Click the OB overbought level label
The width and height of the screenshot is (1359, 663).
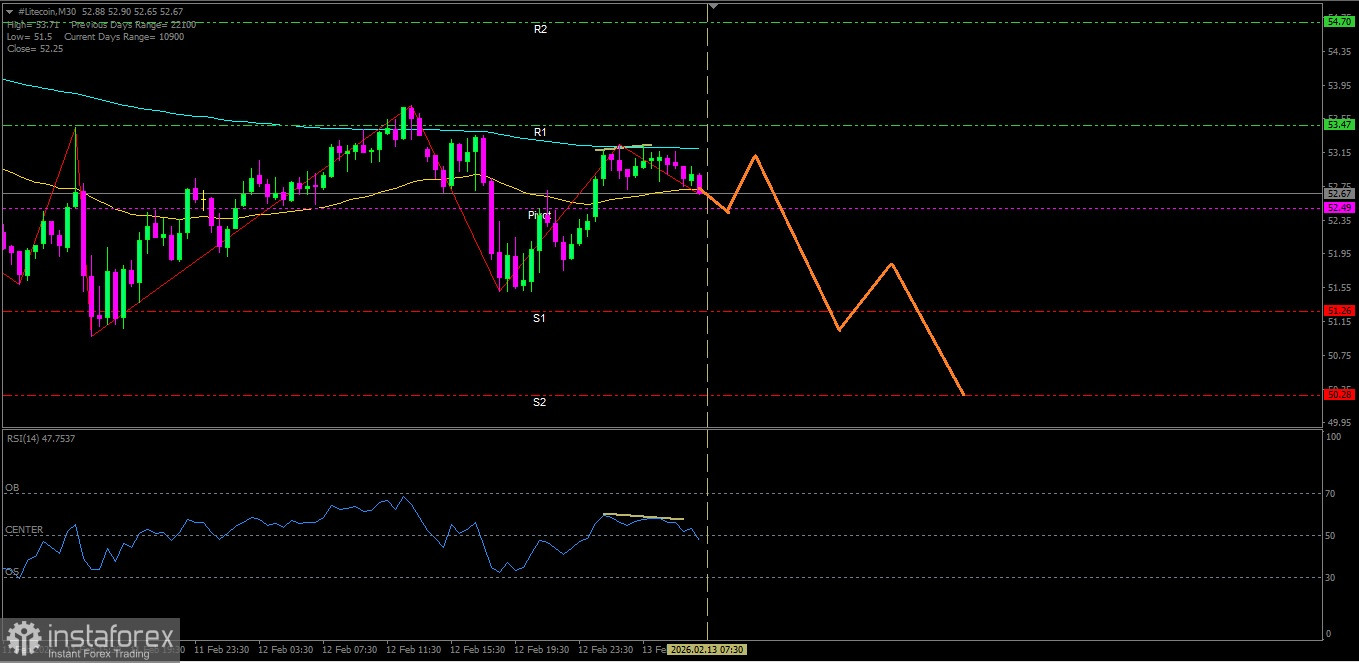click(12, 488)
